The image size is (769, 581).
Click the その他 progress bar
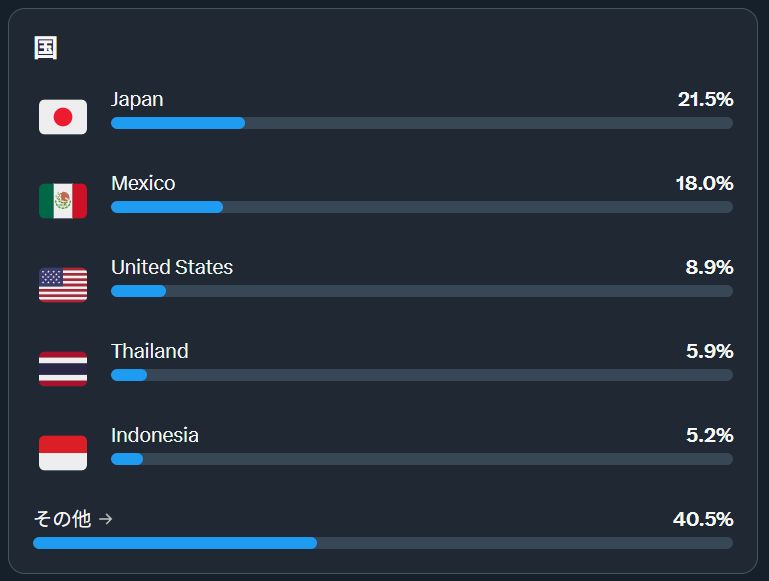click(382, 543)
